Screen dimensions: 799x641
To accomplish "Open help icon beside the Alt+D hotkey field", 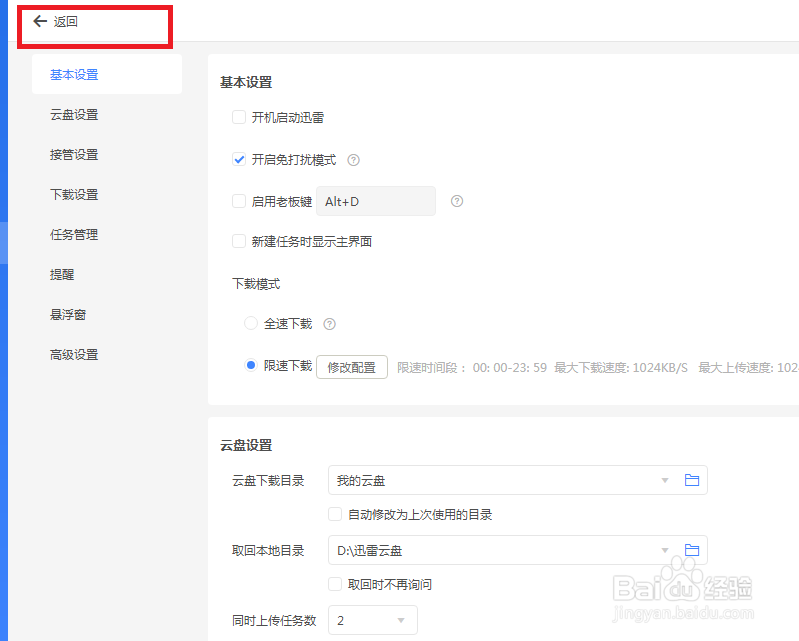I will coord(457,201).
